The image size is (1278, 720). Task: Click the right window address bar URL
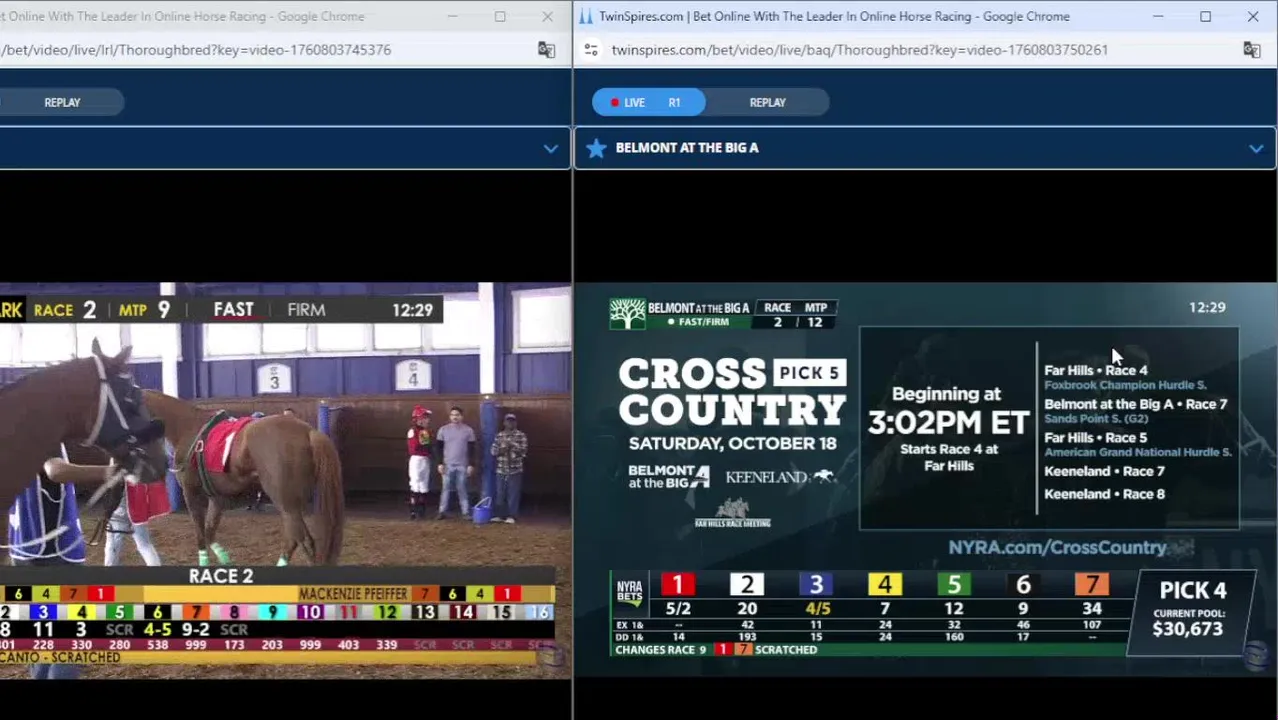[859, 49]
